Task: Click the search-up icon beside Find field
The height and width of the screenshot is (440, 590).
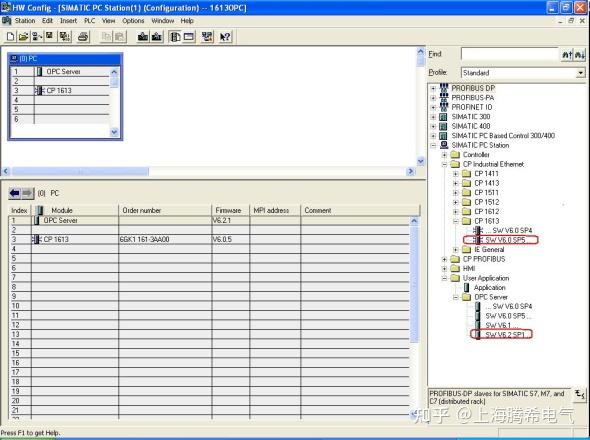Action: tap(567, 55)
